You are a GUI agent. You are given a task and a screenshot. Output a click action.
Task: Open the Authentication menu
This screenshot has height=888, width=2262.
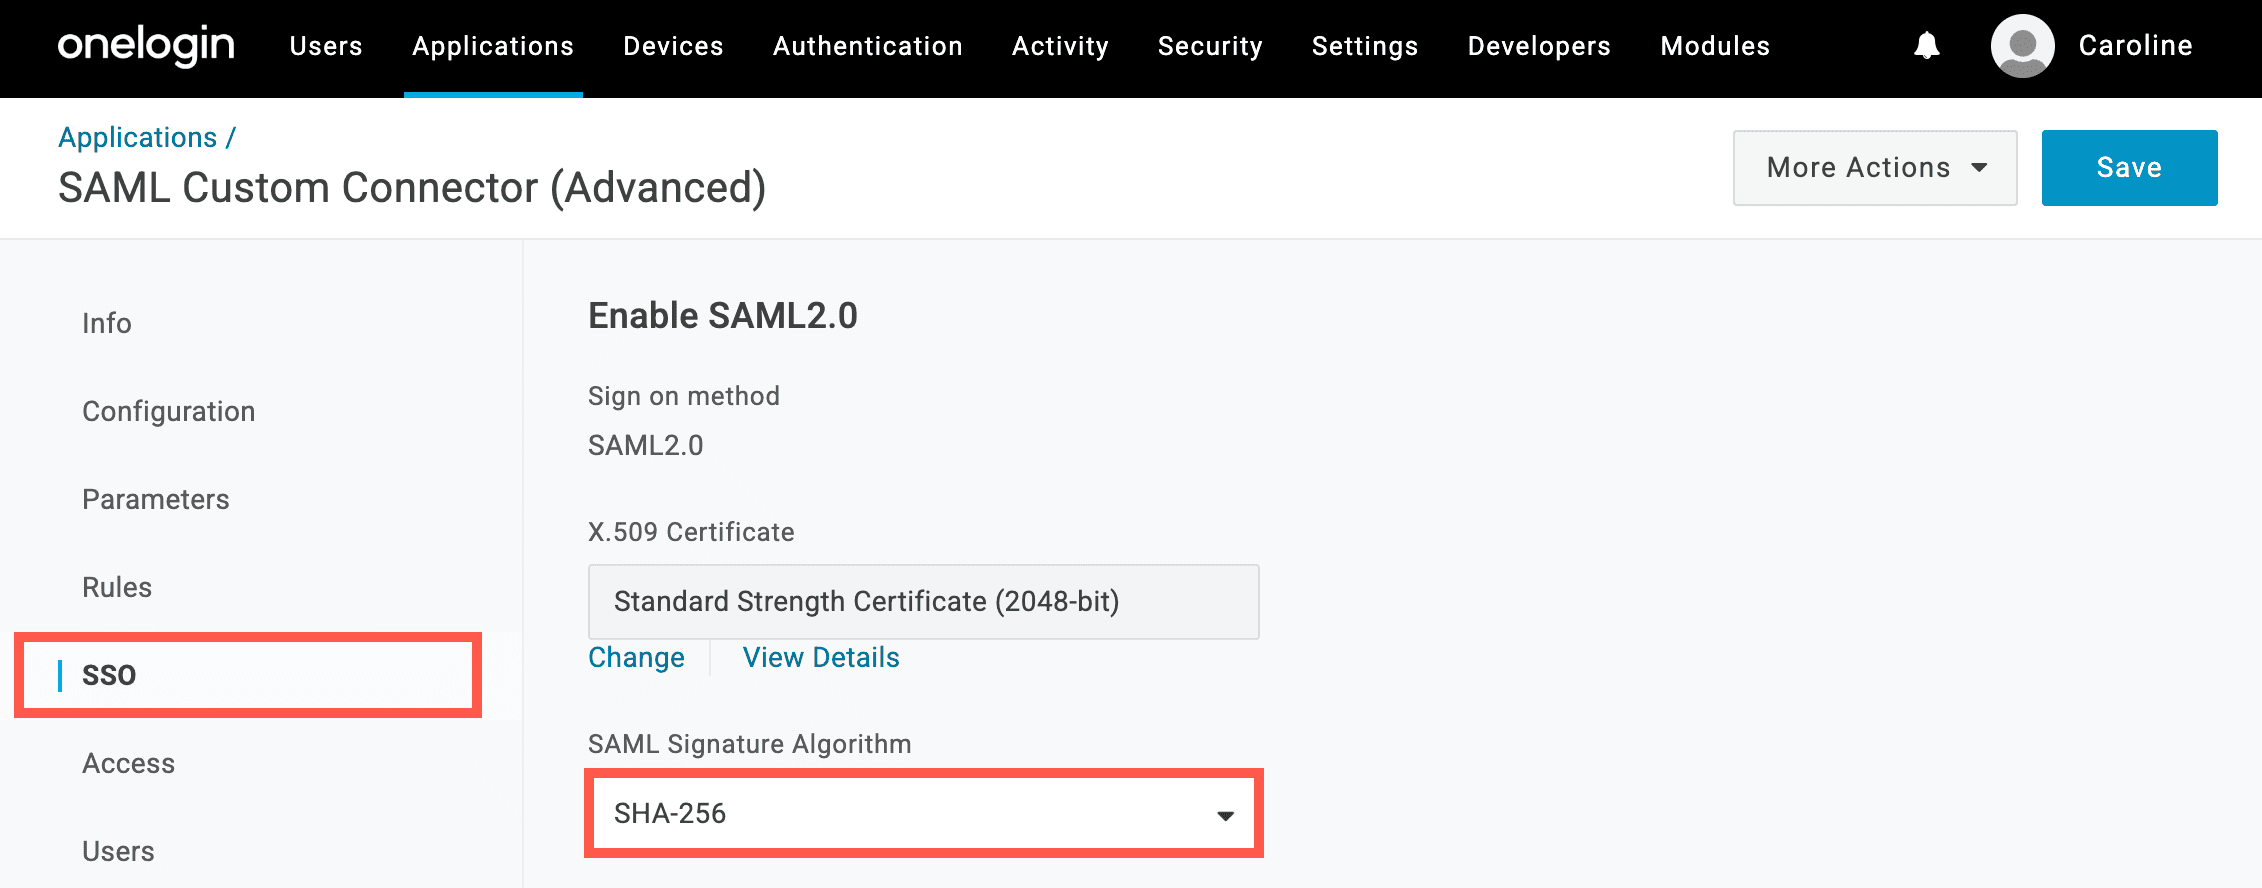[x=867, y=46]
